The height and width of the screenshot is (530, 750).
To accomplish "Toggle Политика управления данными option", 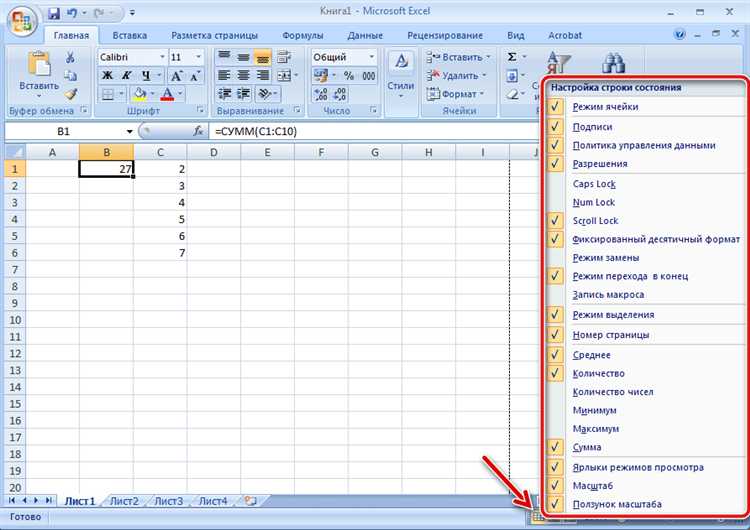I will click(x=646, y=145).
